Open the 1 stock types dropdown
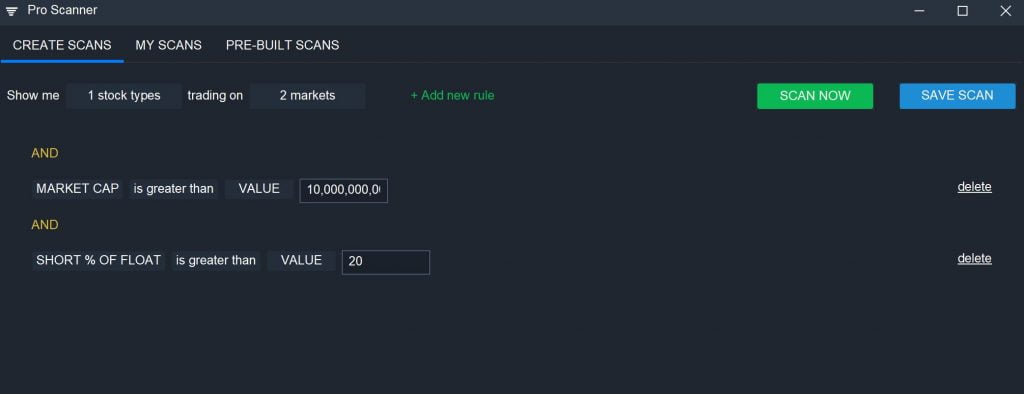The width and height of the screenshot is (1024, 394). [124, 95]
